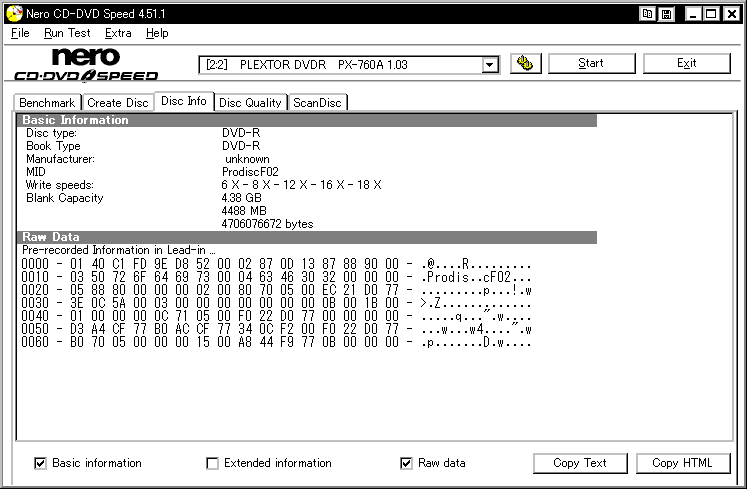
Task: Click the hex row starting with 0040
Action: click(x=276, y=316)
